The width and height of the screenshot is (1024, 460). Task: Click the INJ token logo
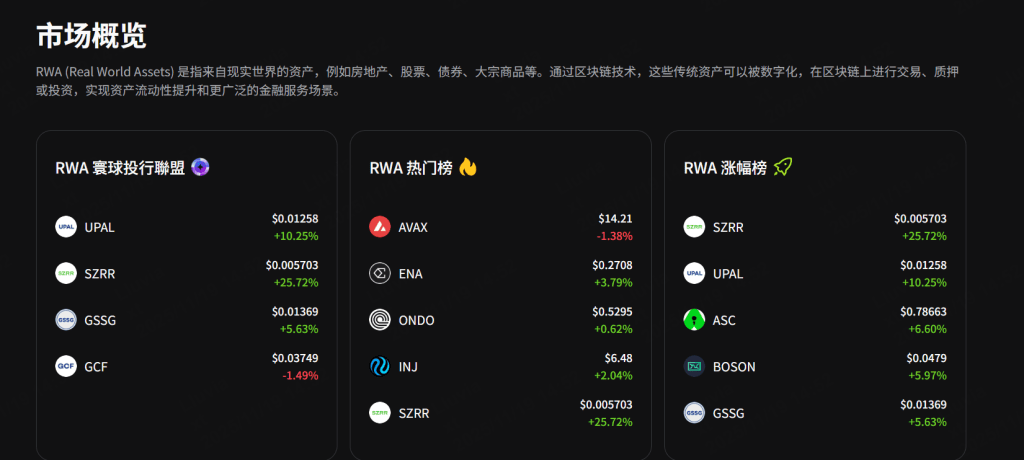[380, 366]
